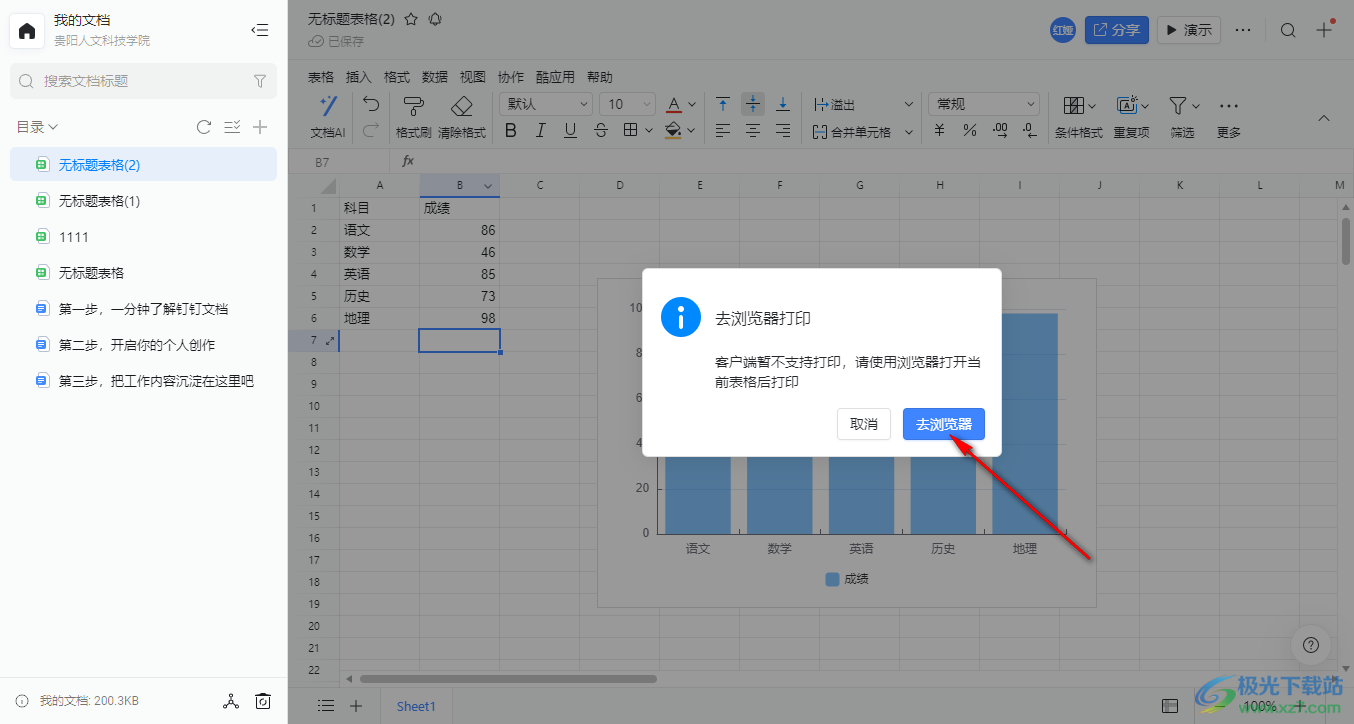Open 第一步，一分钟了解钉钉文档
The image size is (1354, 724).
click(143, 309)
